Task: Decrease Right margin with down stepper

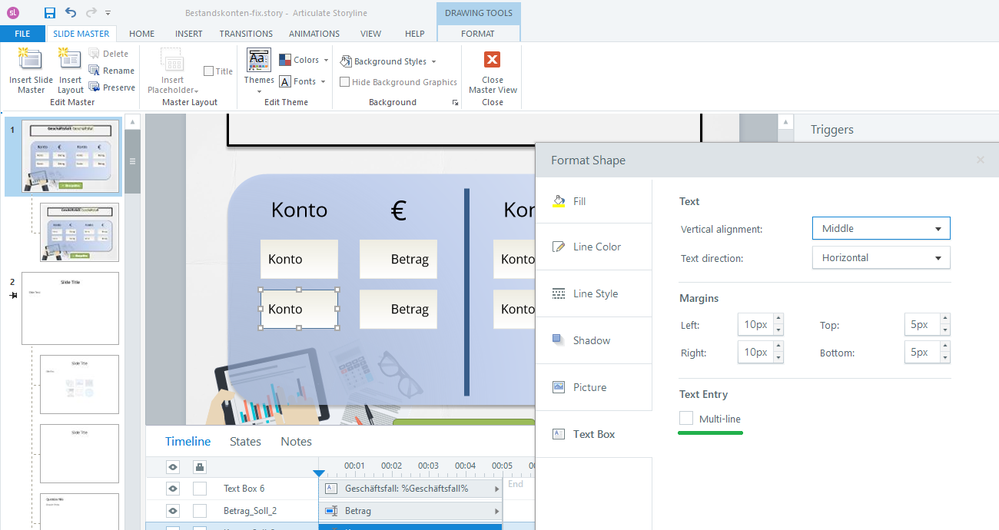Action: pyautogui.click(x=779, y=358)
